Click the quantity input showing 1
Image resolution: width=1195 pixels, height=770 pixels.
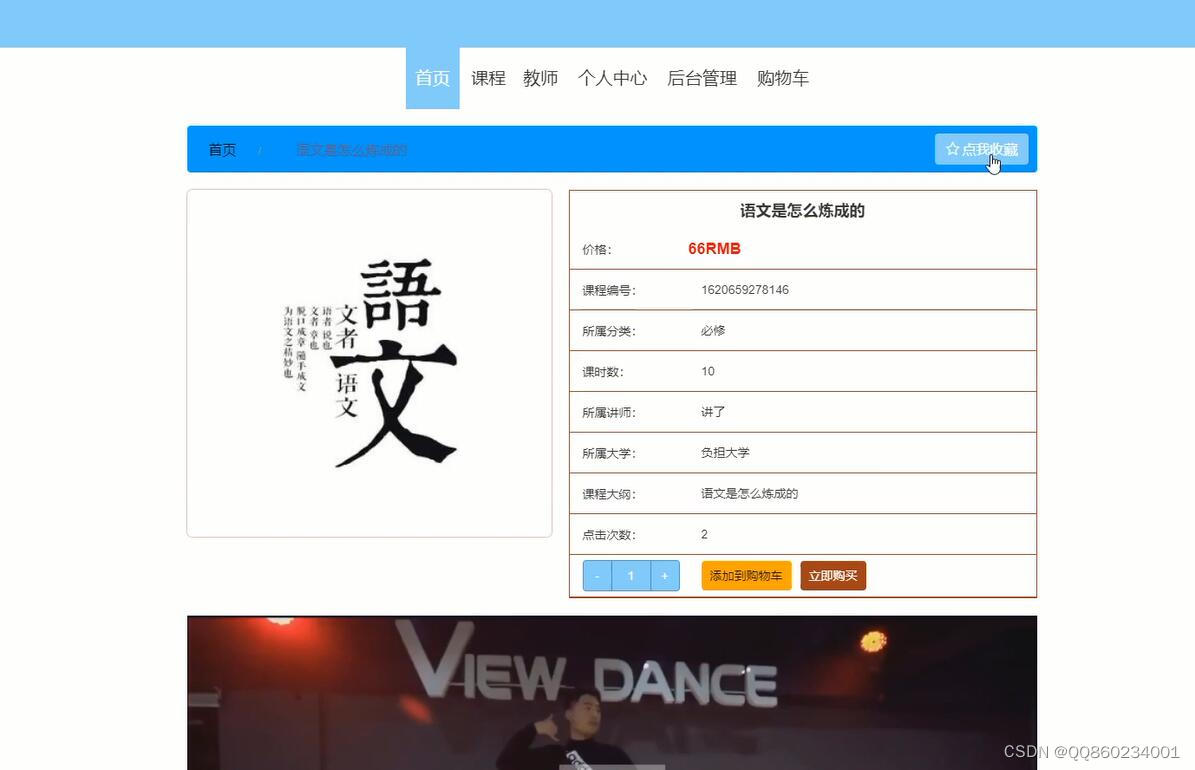(630, 575)
